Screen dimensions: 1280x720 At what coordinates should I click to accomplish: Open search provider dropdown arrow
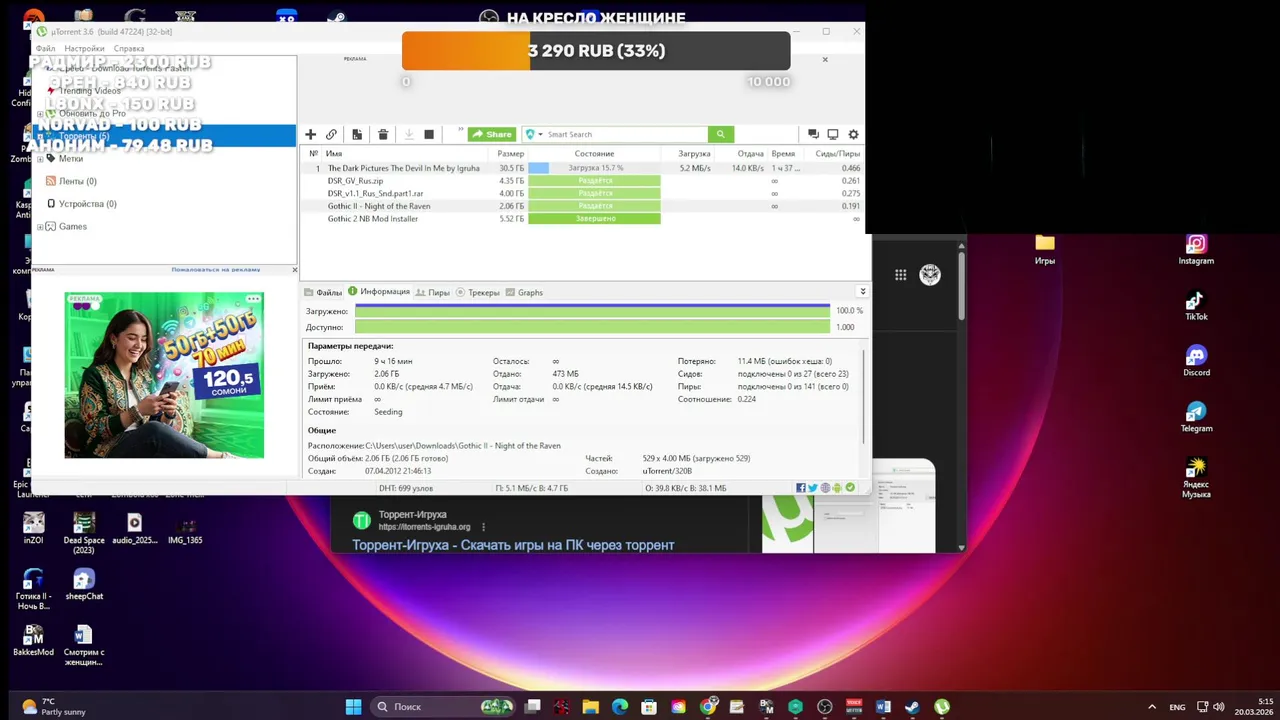(540, 134)
